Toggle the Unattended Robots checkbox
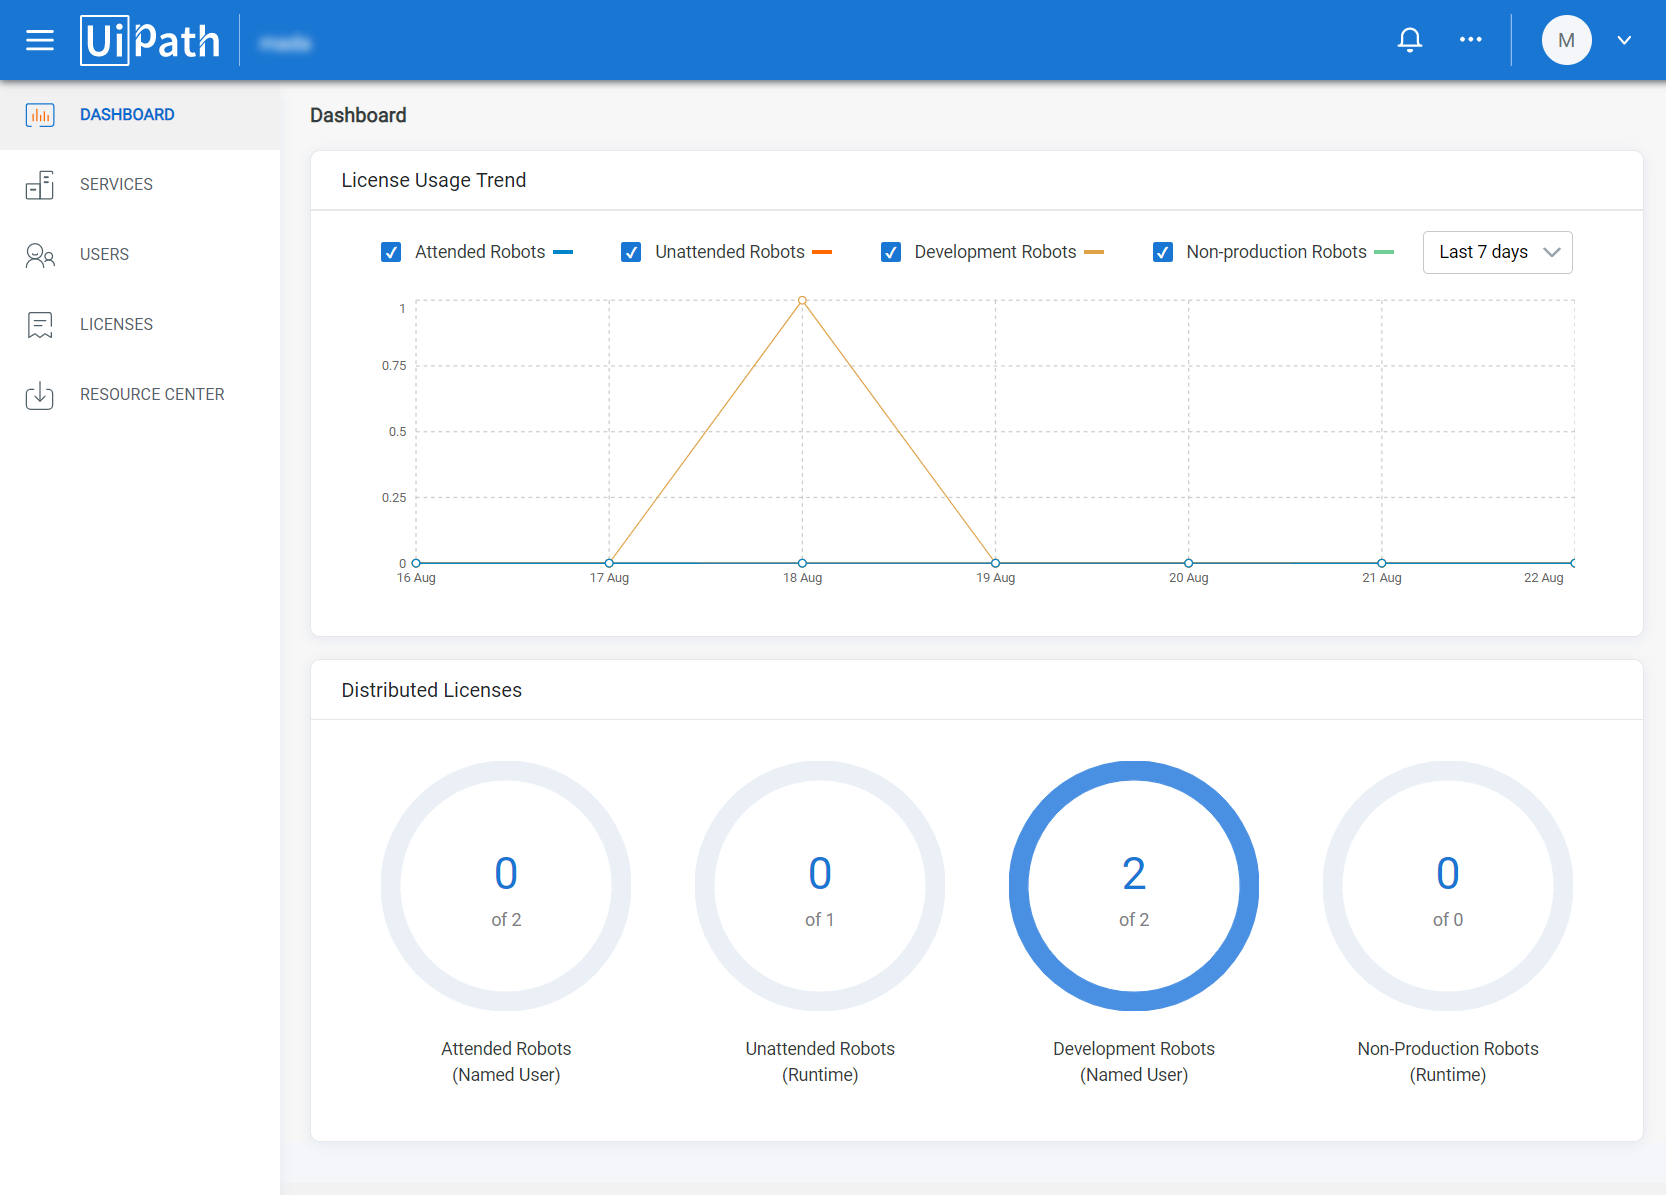Viewport: 1666px width, 1195px height. [631, 252]
